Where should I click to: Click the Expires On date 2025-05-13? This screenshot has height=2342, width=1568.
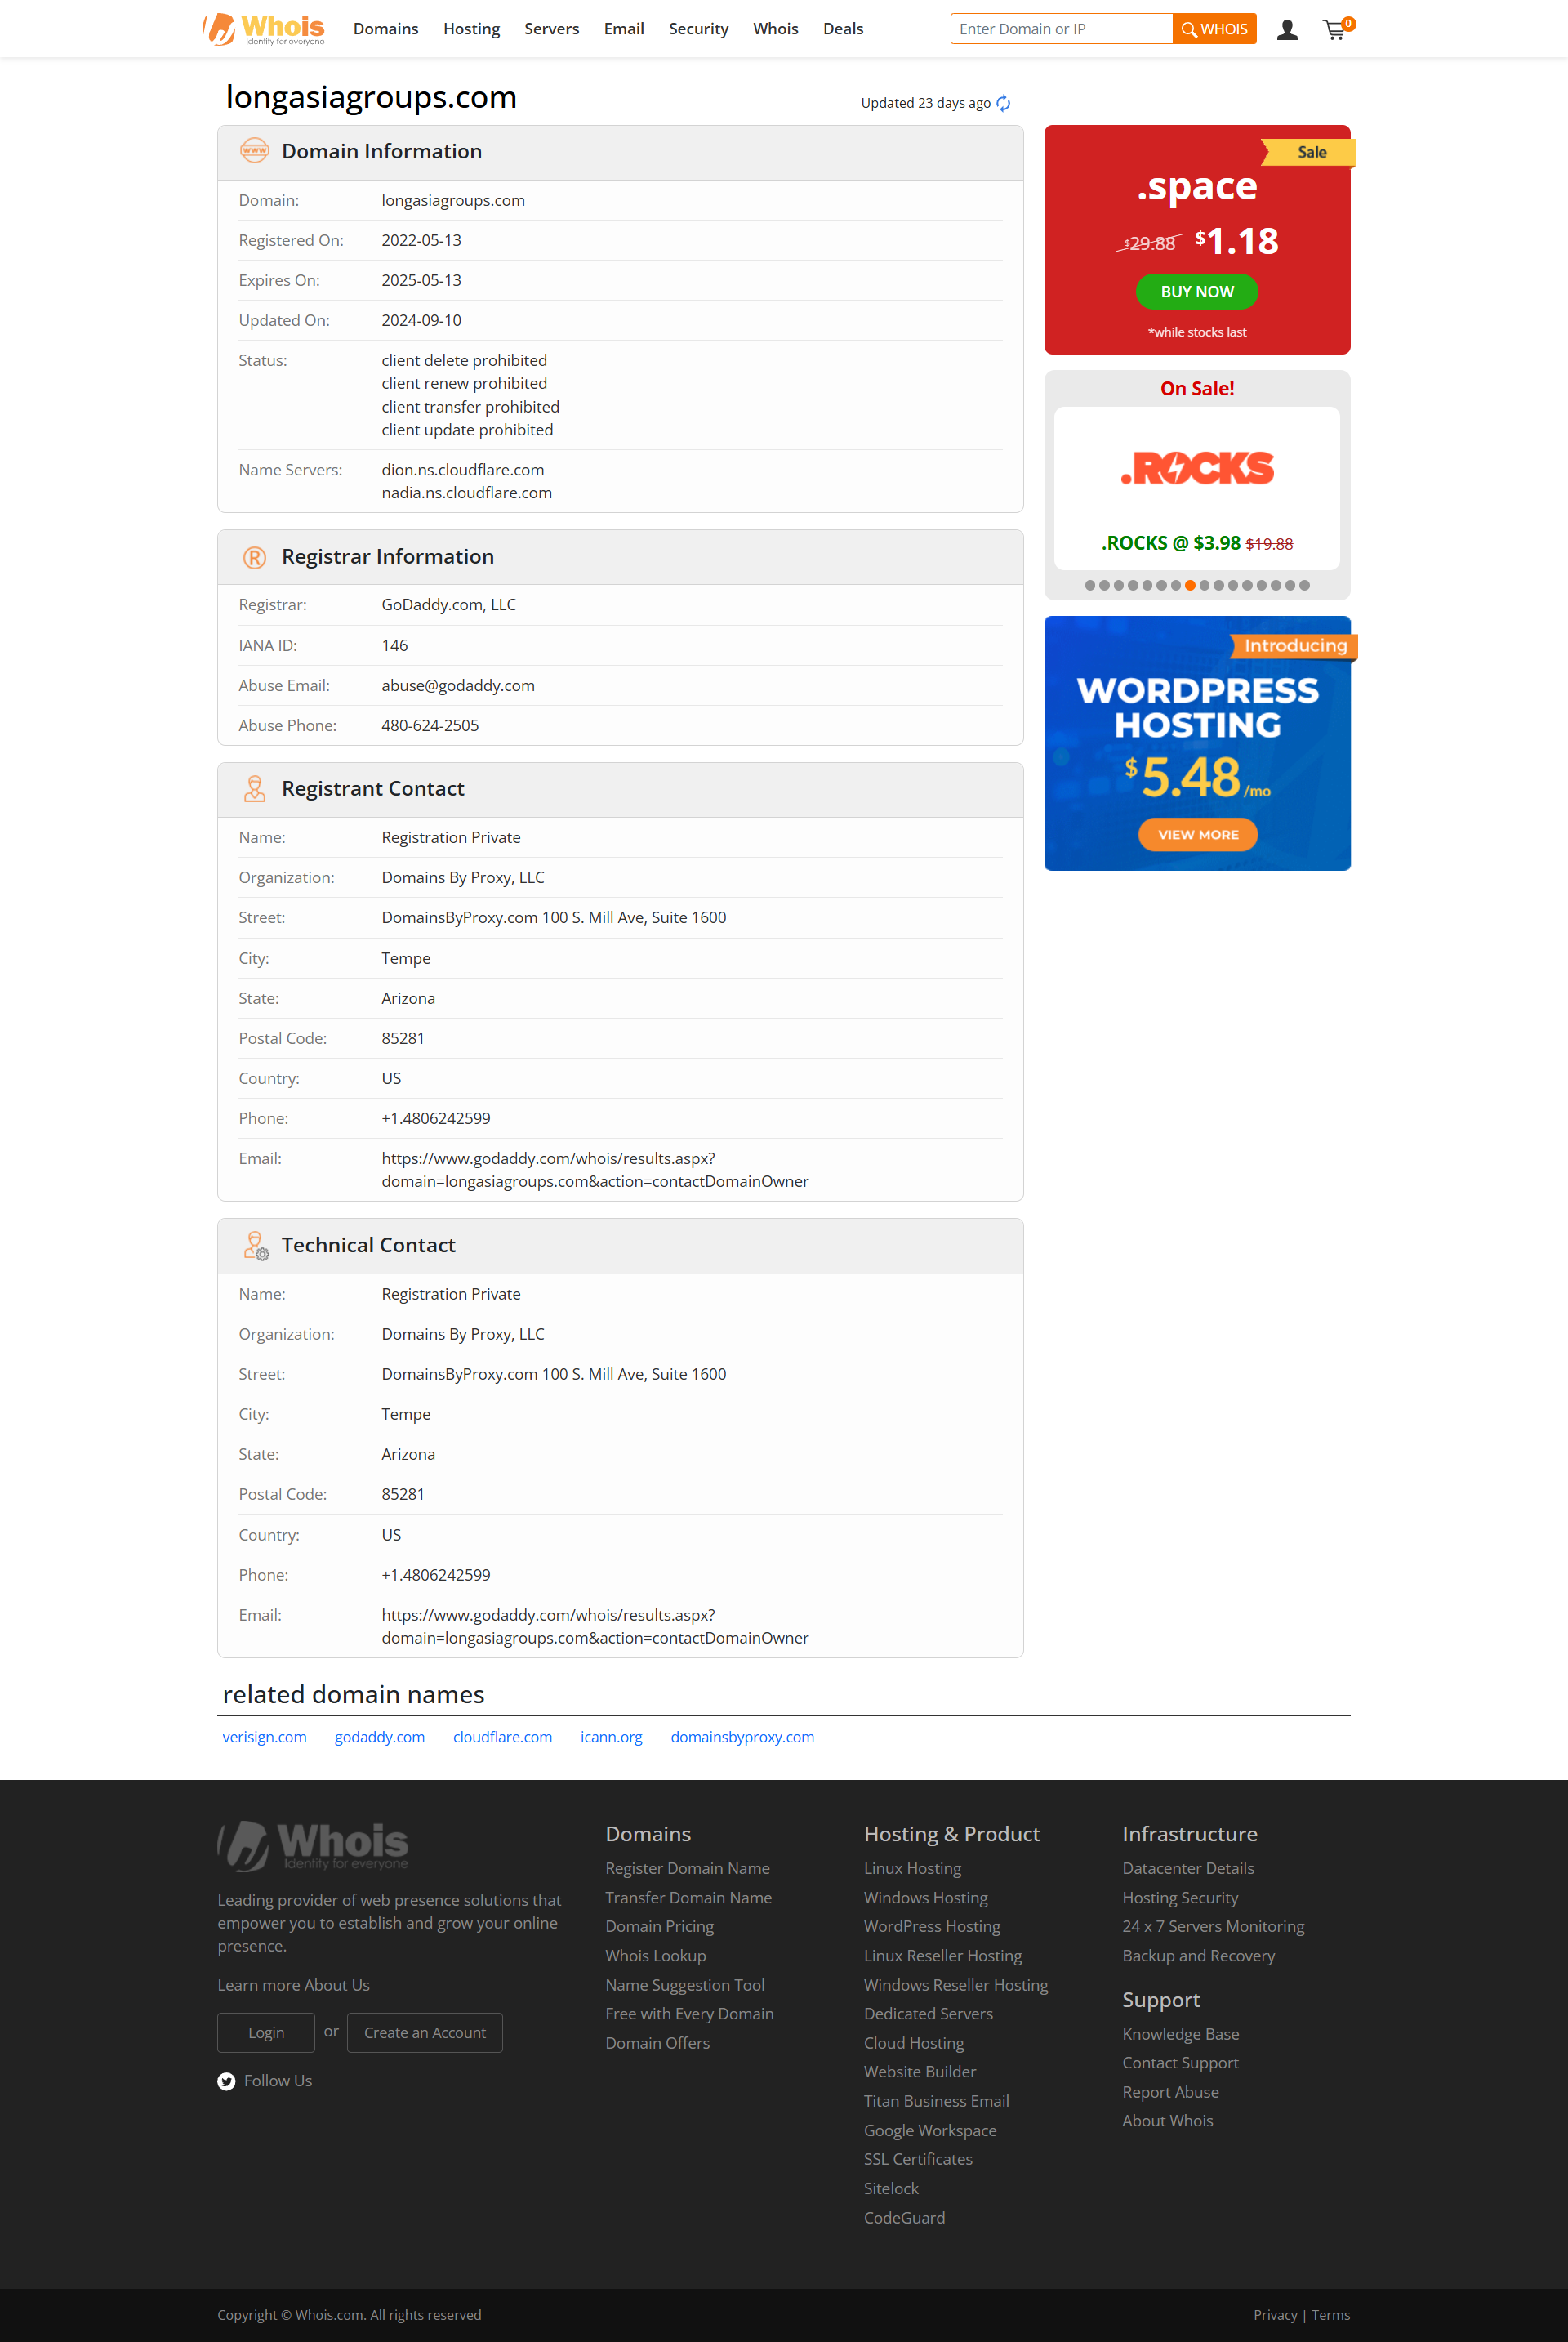pyautogui.click(x=422, y=281)
